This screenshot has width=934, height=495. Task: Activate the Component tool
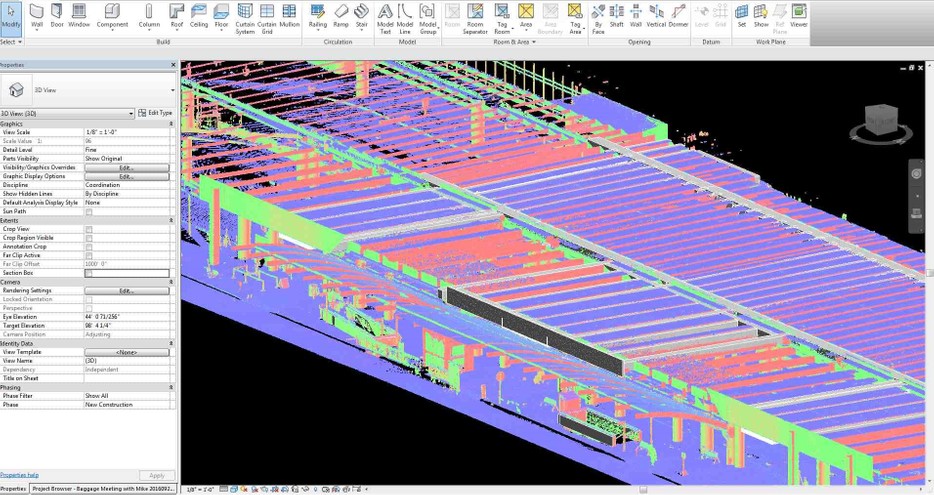coord(112,17)
